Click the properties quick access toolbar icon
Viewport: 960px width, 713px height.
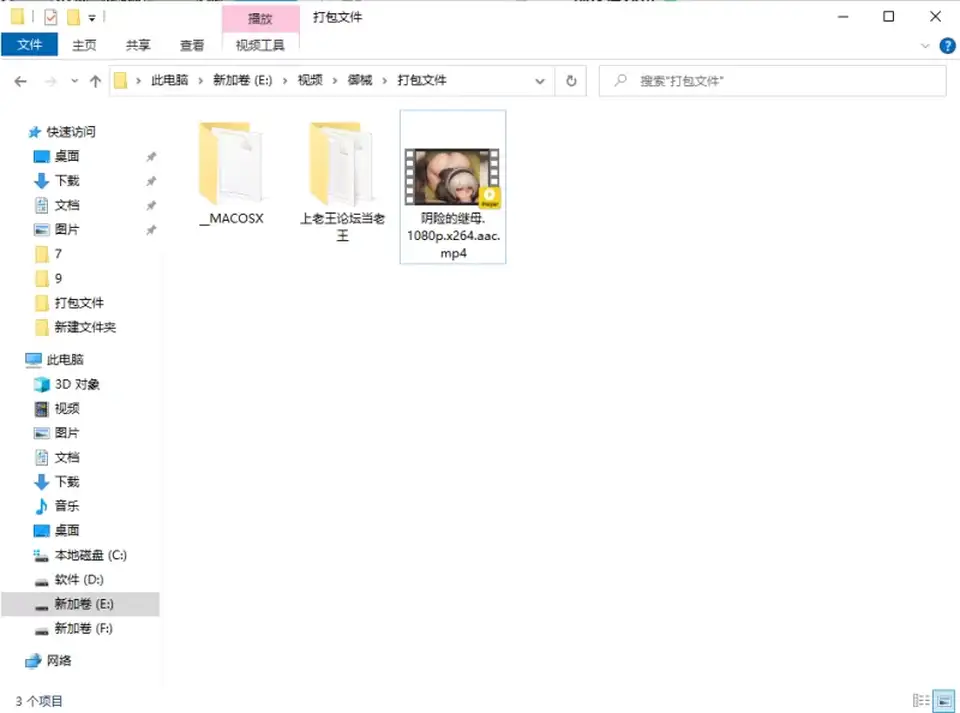point(51,17)
